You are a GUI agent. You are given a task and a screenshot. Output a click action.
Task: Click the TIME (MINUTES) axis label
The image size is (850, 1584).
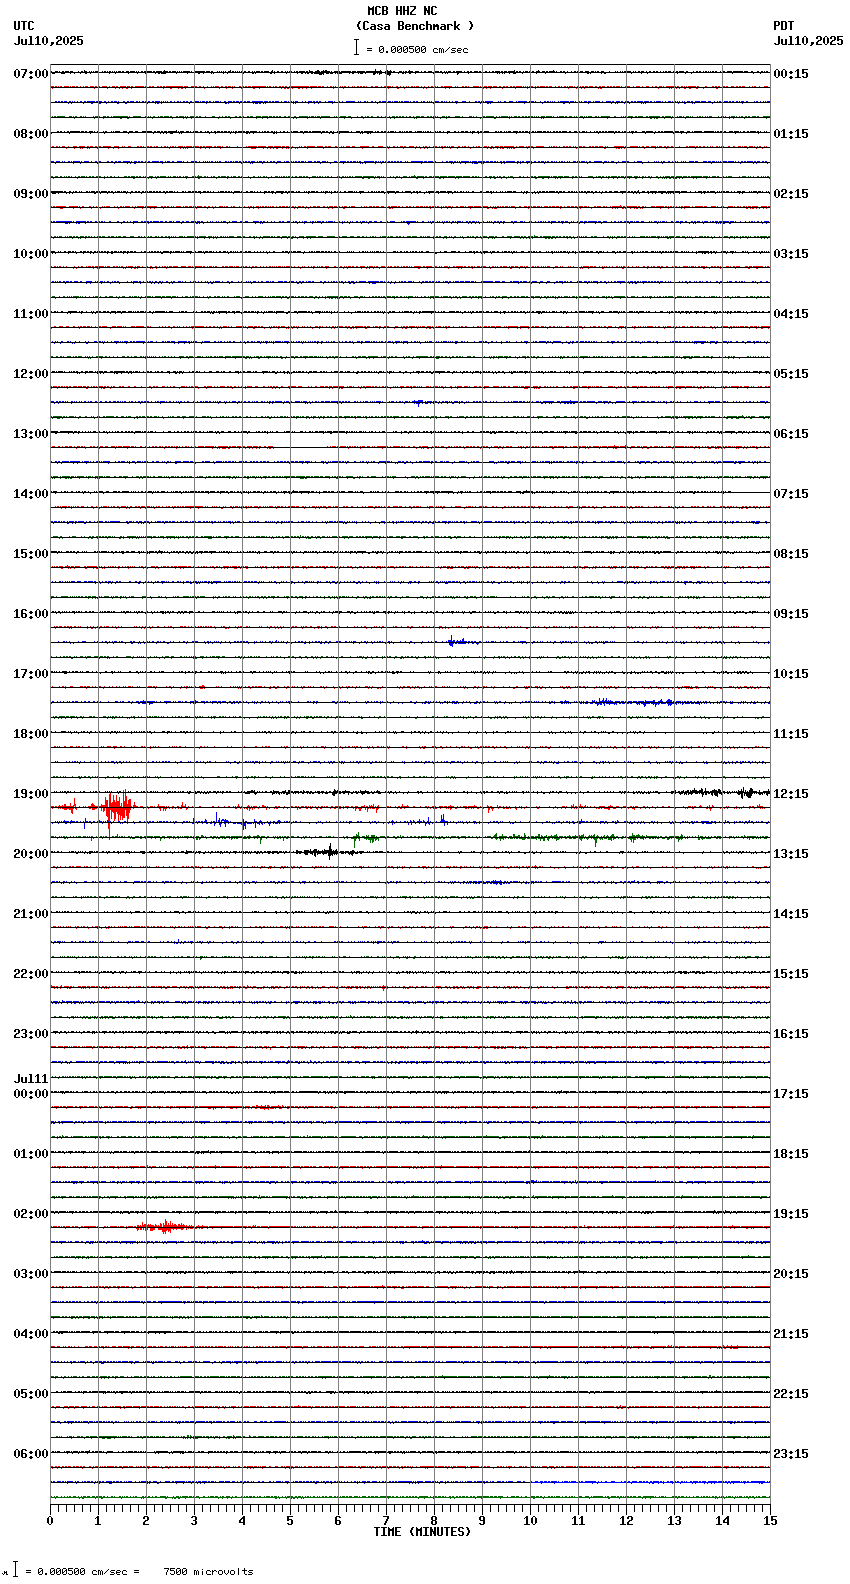click(x=422, y=1532)
